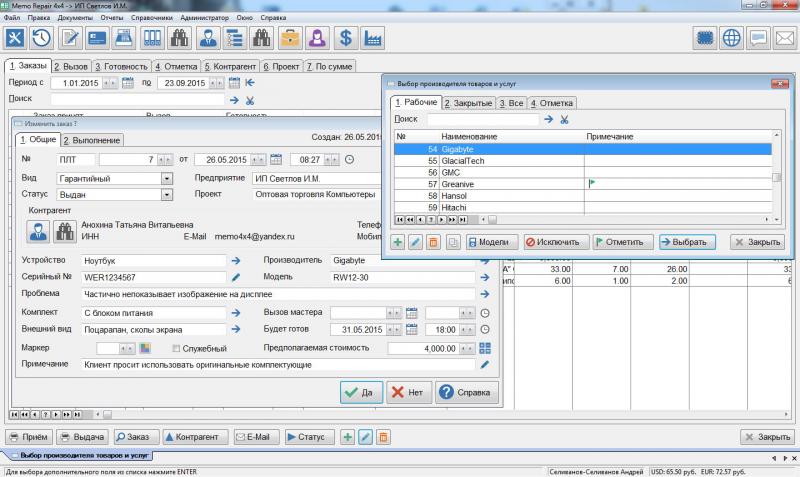
Task: Click green plus add icon in manufacturer dialog
Action: (397, 242)
